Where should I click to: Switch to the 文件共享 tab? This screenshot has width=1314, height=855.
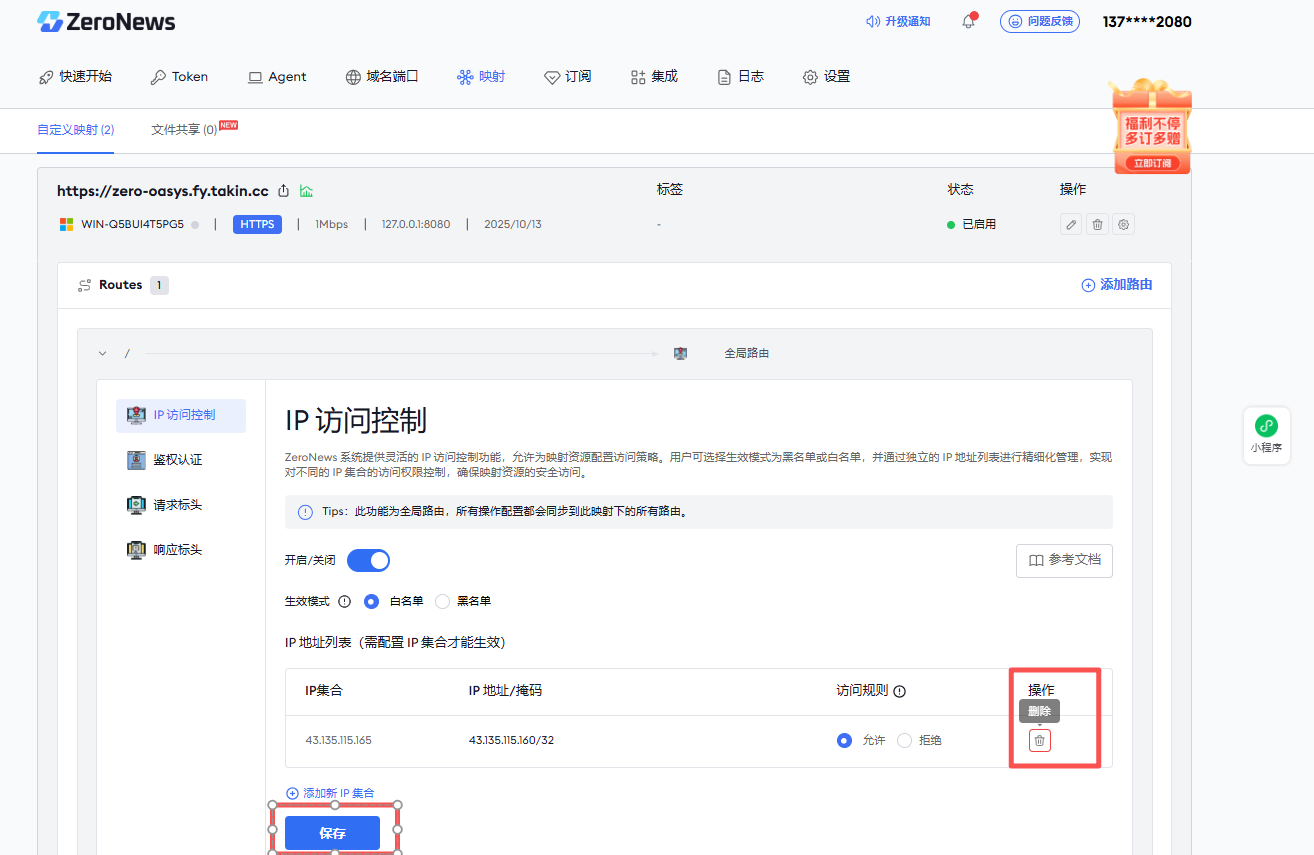(184, 130)
